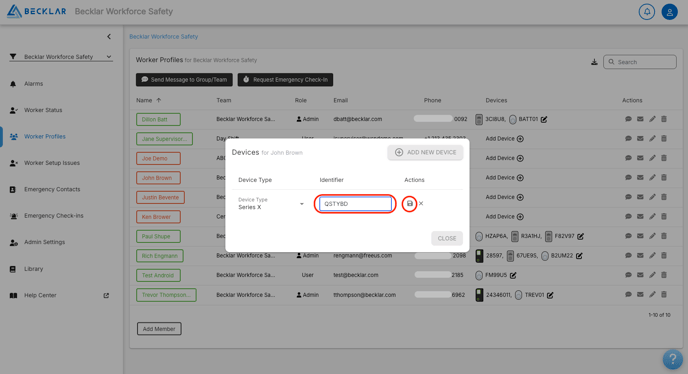Download worker profiles list

pos(594,62)
